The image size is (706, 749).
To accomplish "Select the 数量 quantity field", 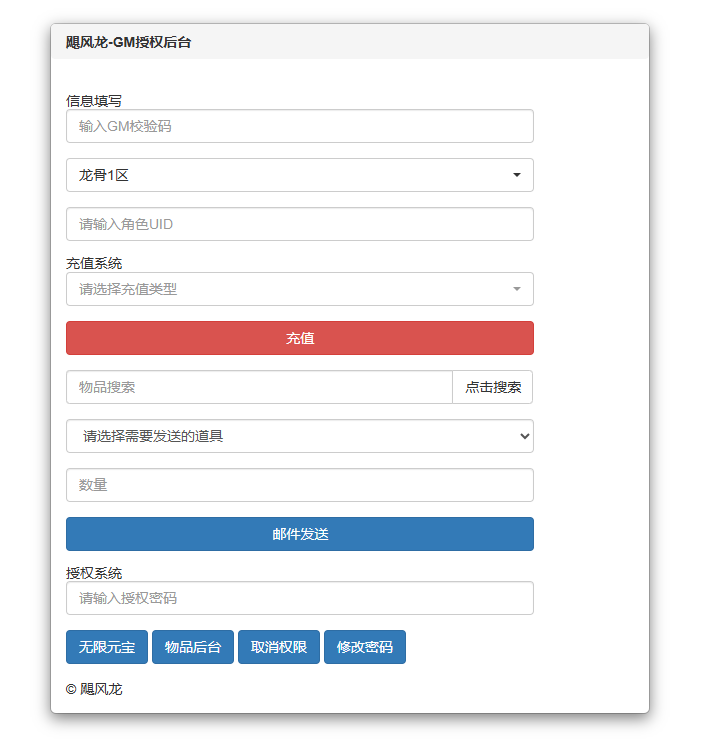I will coord(300,485).
